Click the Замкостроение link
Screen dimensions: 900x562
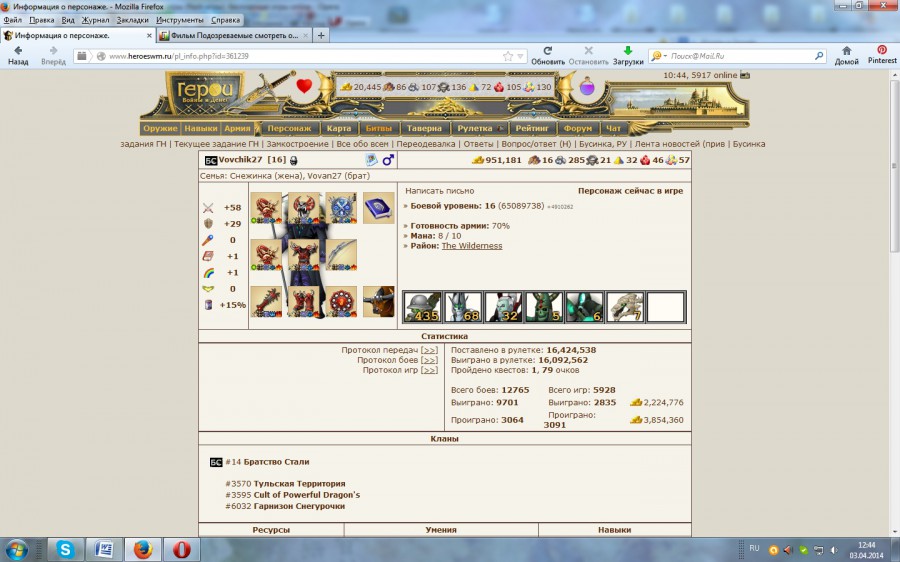click(x=297, y=144)
